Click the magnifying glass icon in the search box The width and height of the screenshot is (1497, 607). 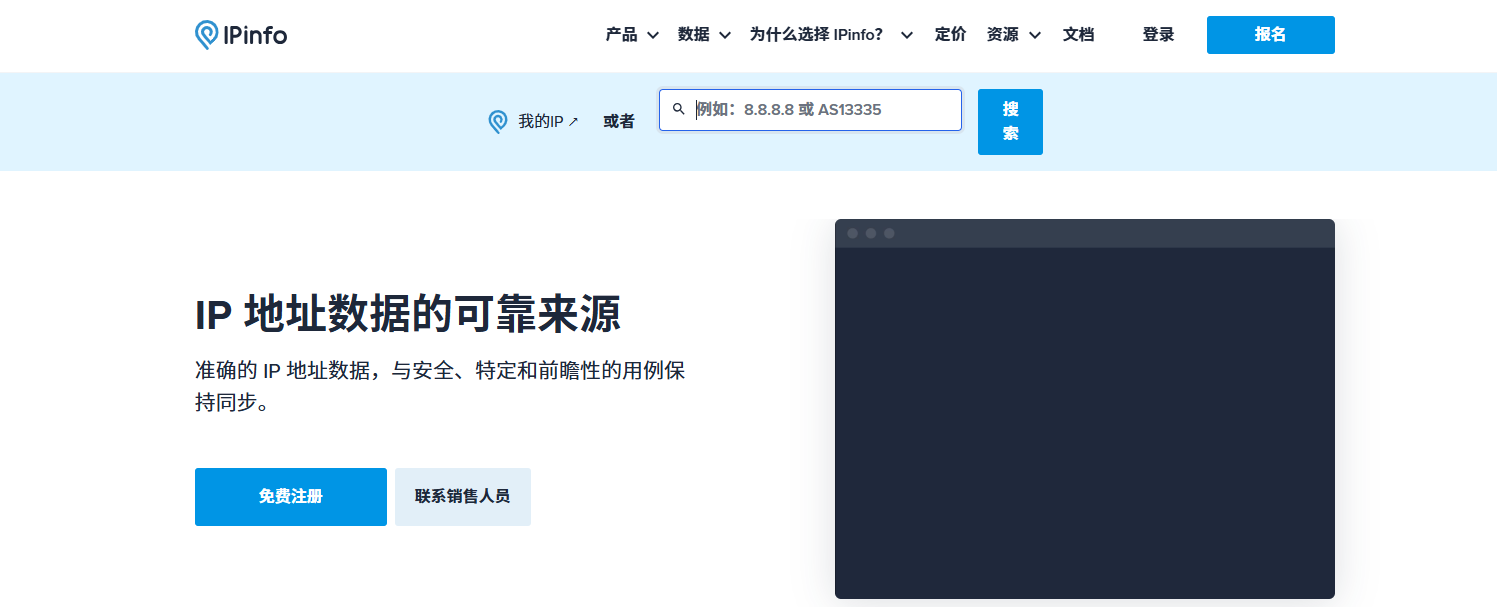coord(679,109)
